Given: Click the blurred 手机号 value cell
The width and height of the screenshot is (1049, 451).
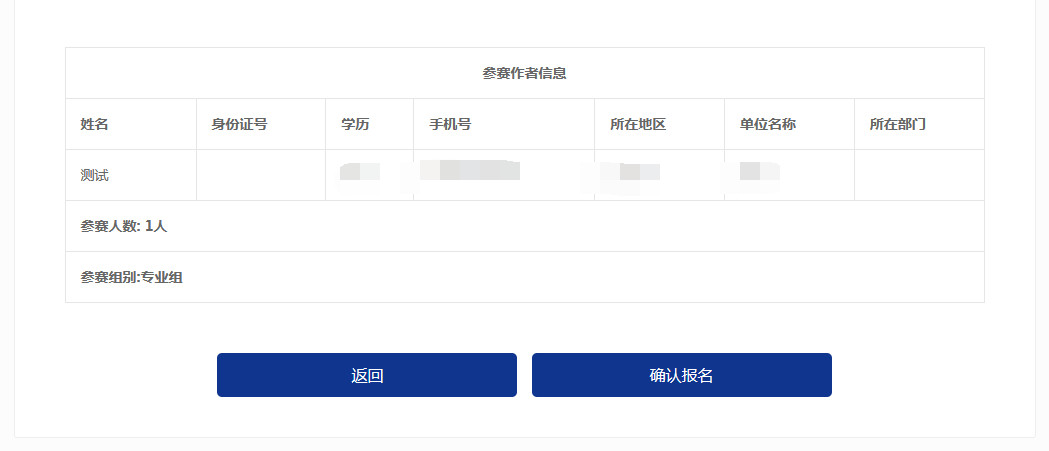Looking at the screenshot, I should [470, 170].
